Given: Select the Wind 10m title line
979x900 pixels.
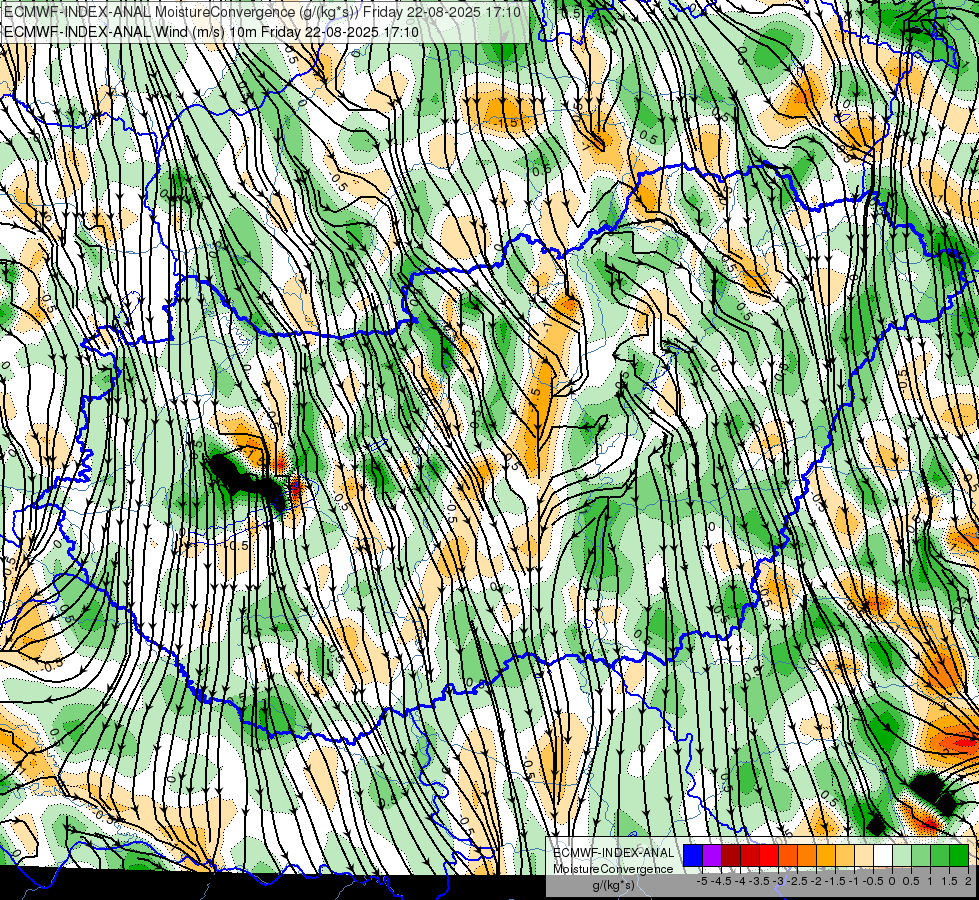Looking at the screenshot, I should click(x=212, y=32).
